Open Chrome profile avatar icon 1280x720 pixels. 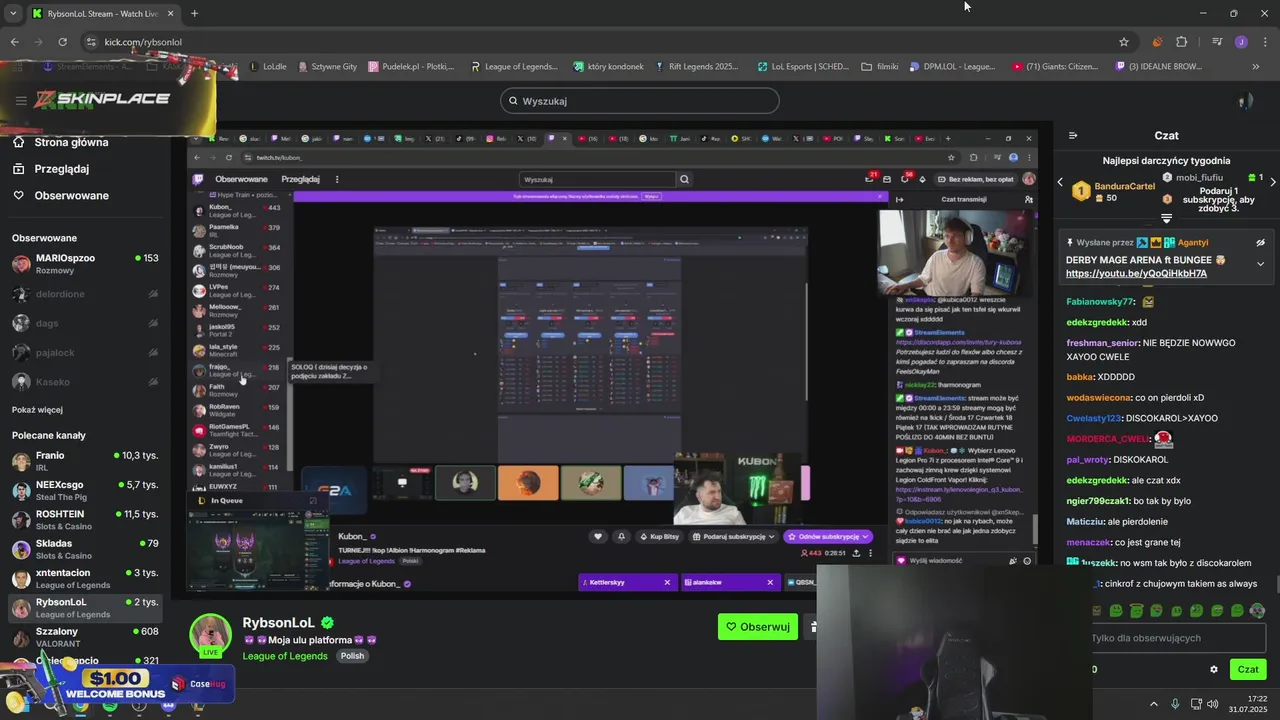[x=1241, y=42]
